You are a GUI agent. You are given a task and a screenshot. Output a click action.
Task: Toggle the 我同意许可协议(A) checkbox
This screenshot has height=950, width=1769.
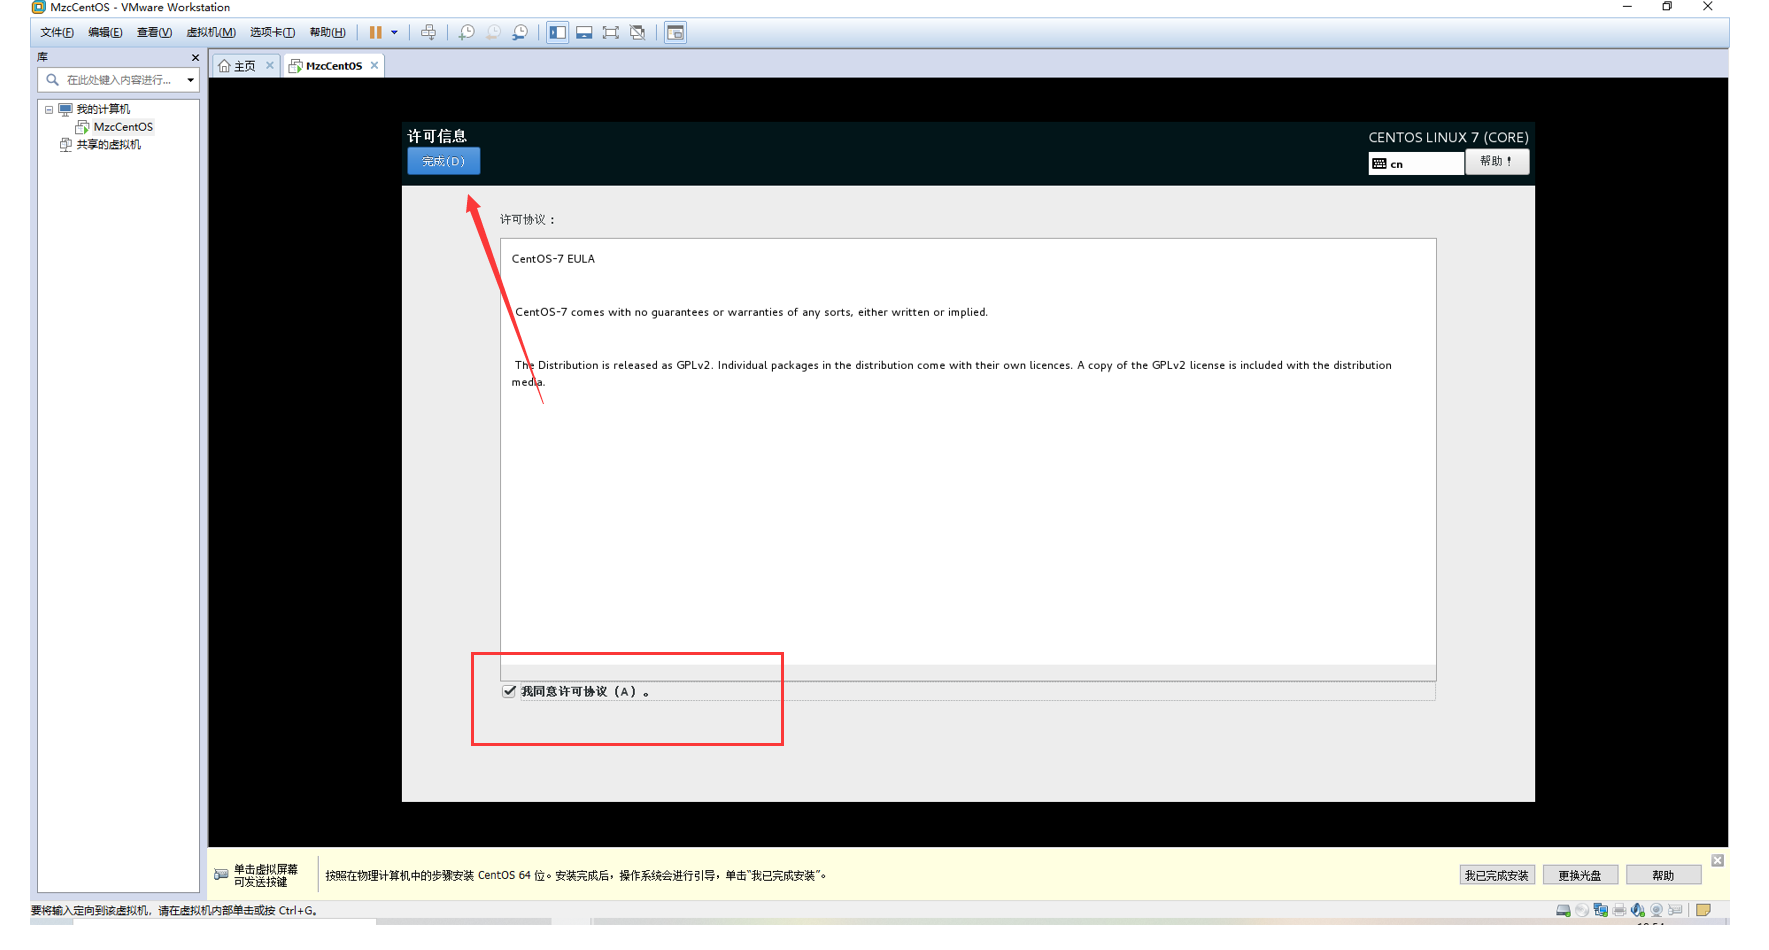click(x=509, y=691)
